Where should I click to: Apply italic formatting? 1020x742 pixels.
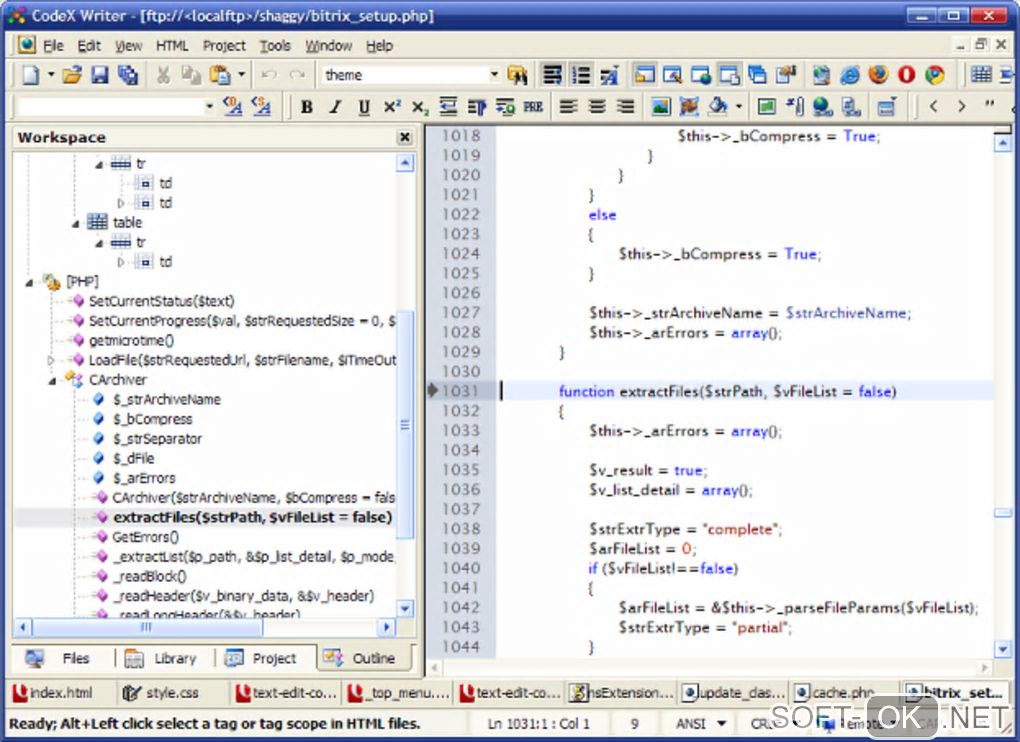pyautogui.click(x=335, y=107)
